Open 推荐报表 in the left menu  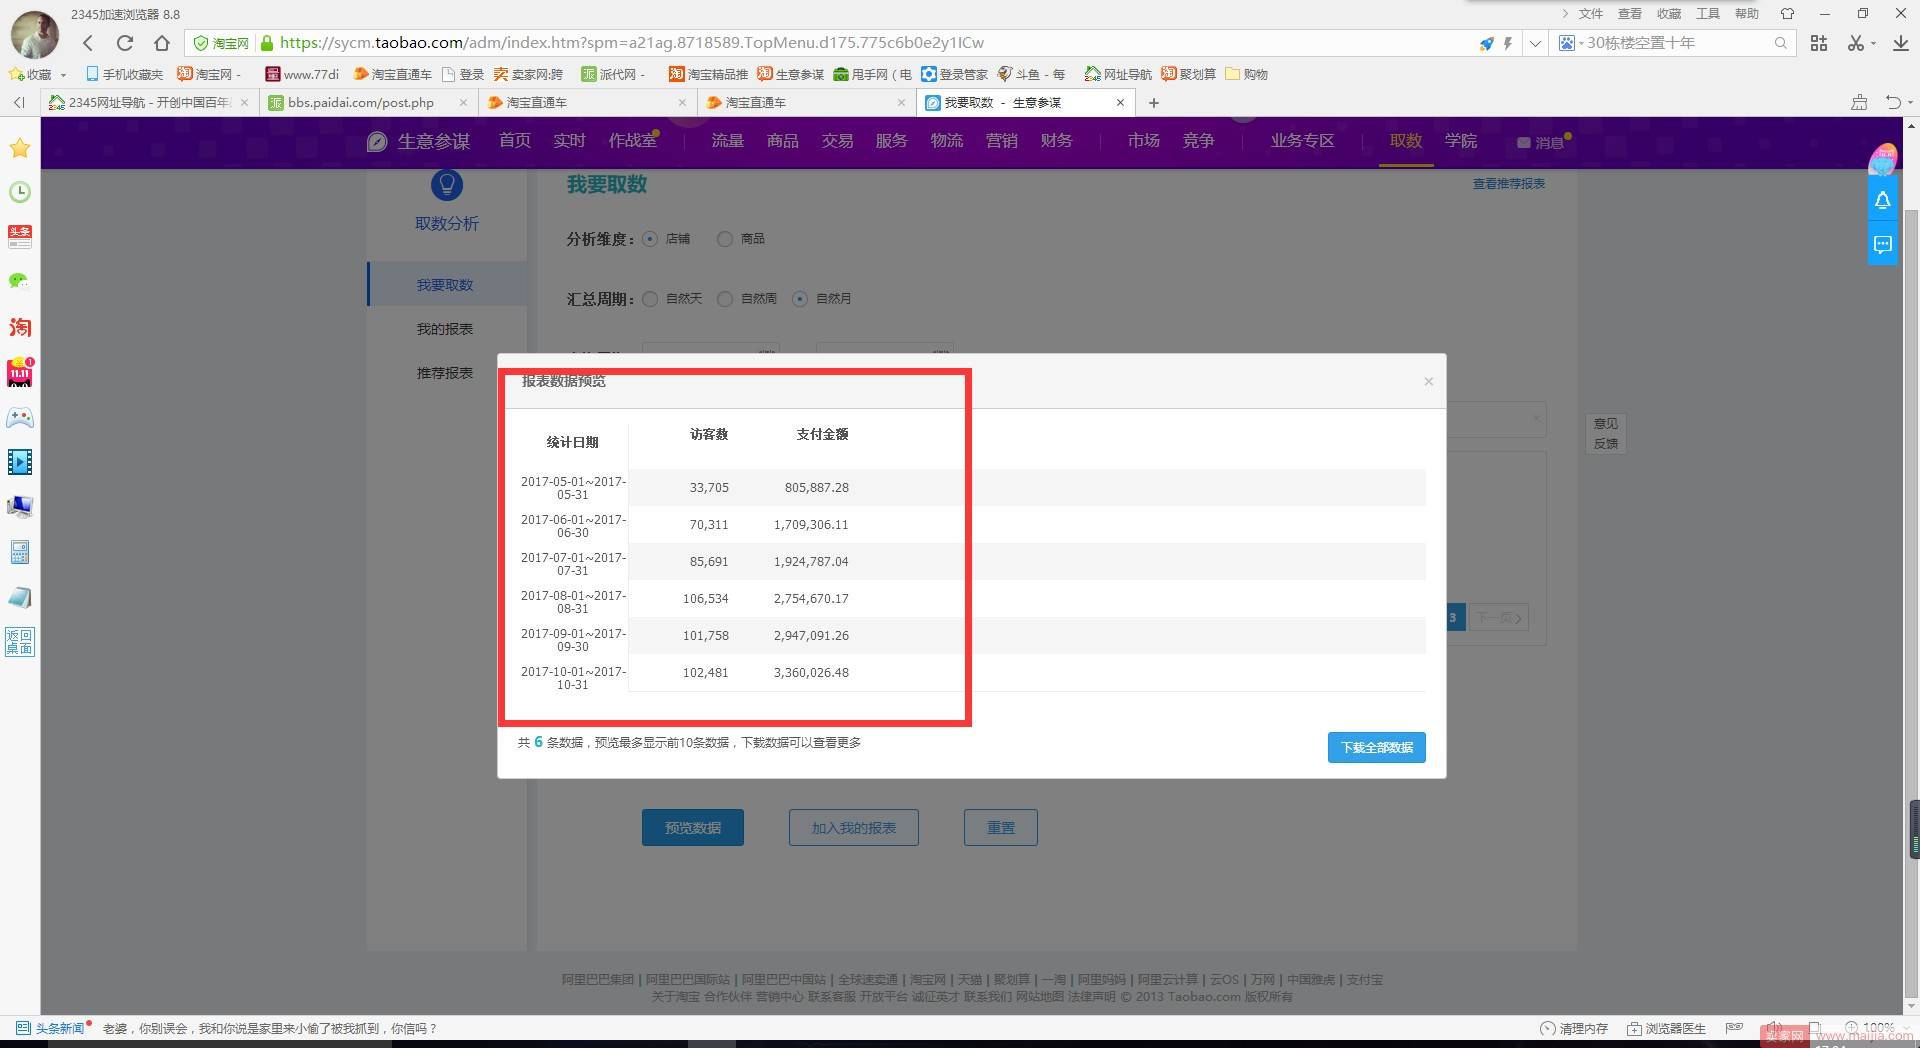click(x=445, y=373)
